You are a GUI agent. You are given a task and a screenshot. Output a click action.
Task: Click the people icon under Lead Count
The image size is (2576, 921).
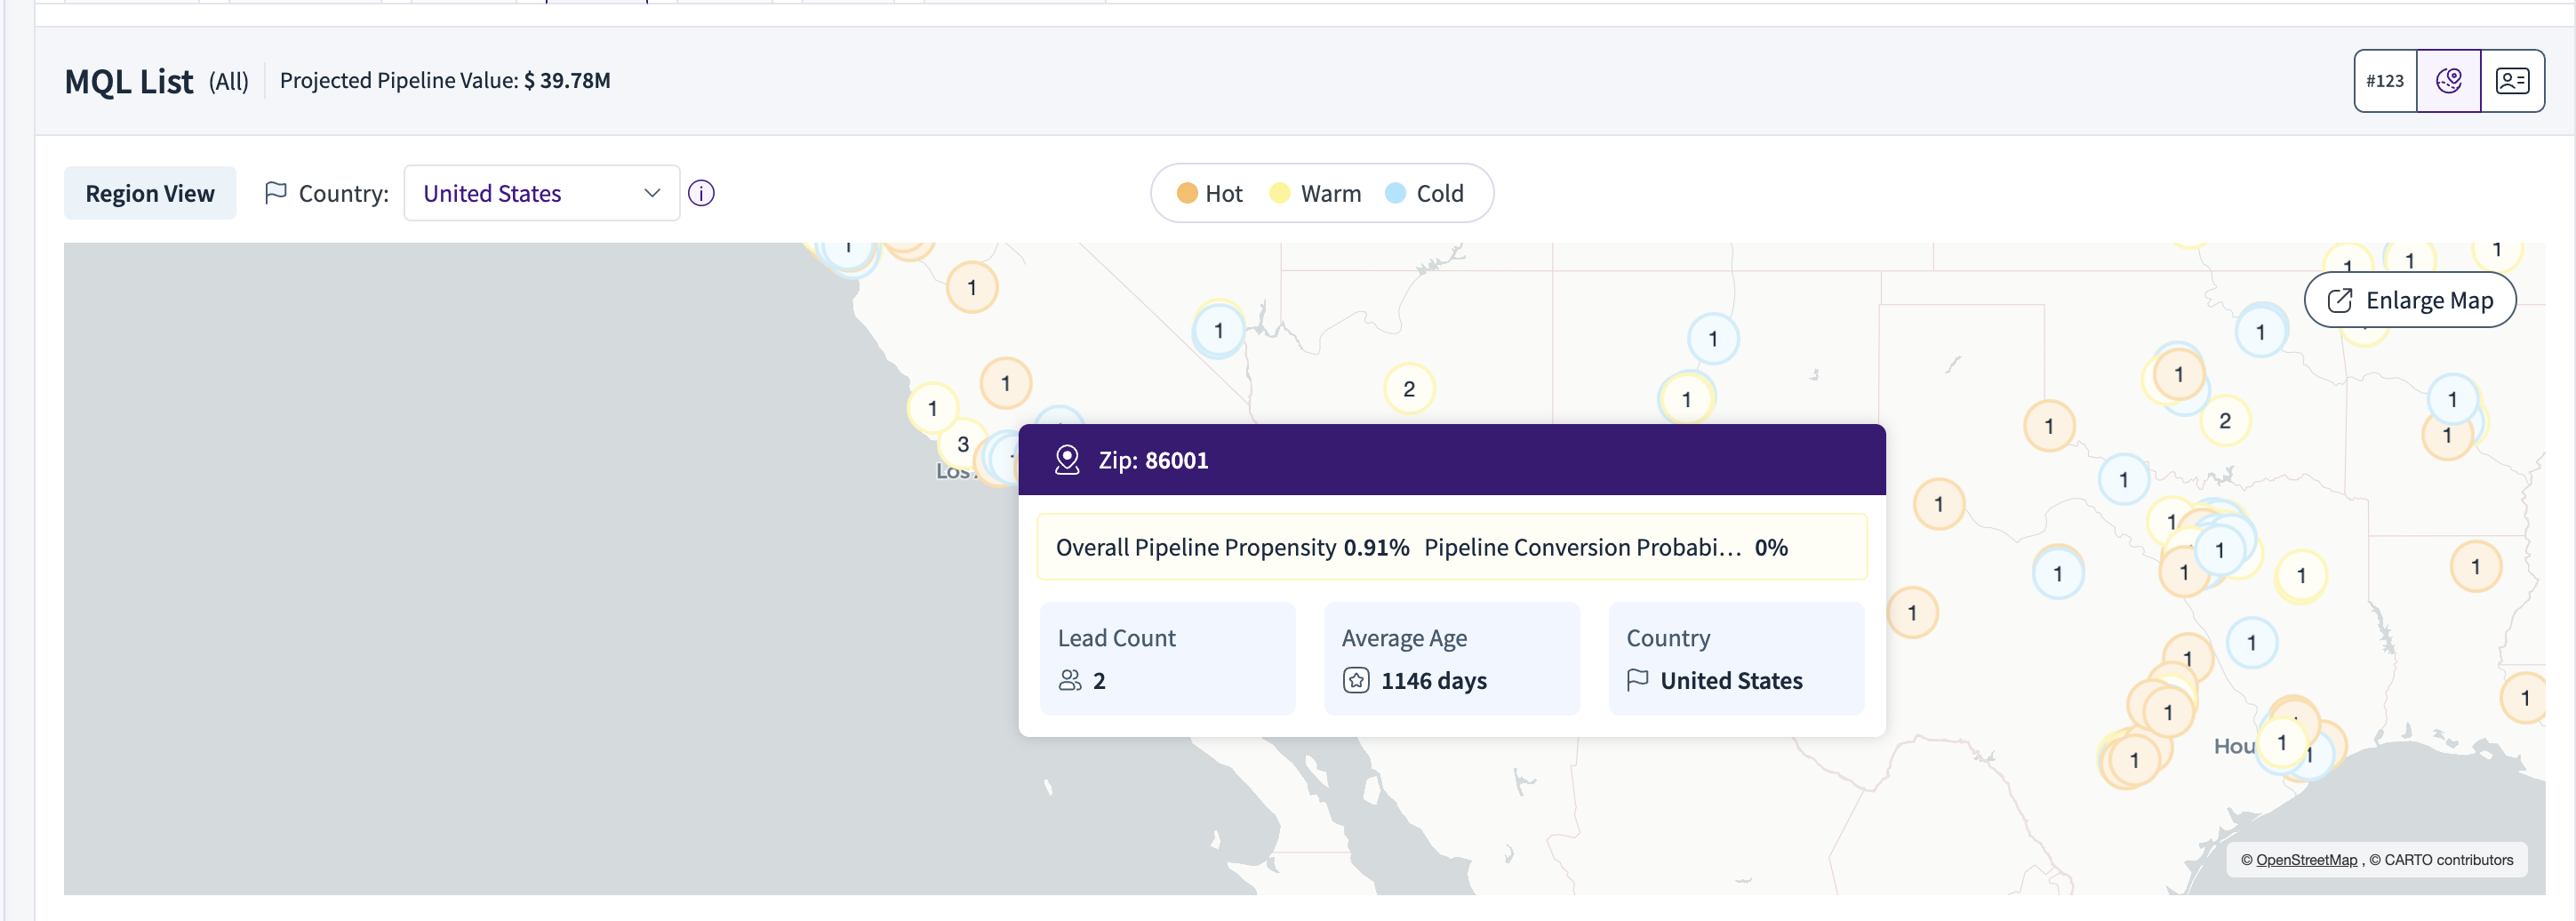1069,680
